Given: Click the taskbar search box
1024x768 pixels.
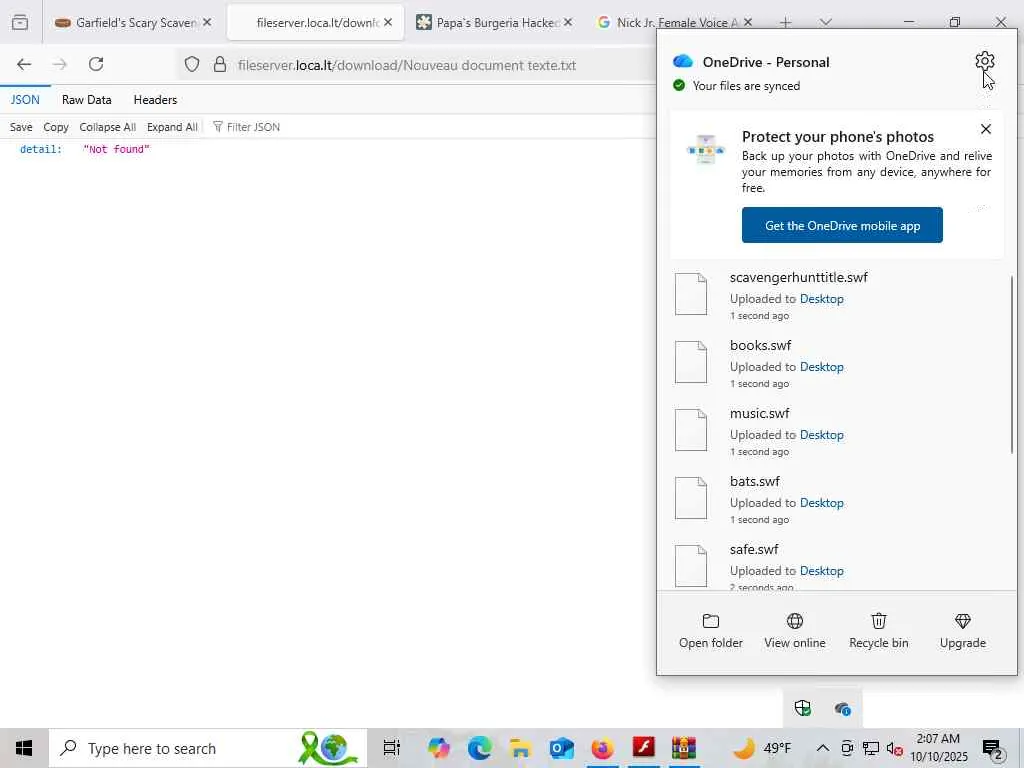Looking at the screenshot, I should point(208,748).
